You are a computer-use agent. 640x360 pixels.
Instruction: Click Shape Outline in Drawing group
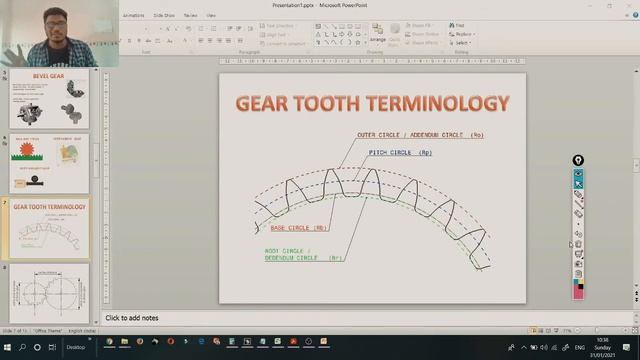pyautogui.click(x=423, y=34)
